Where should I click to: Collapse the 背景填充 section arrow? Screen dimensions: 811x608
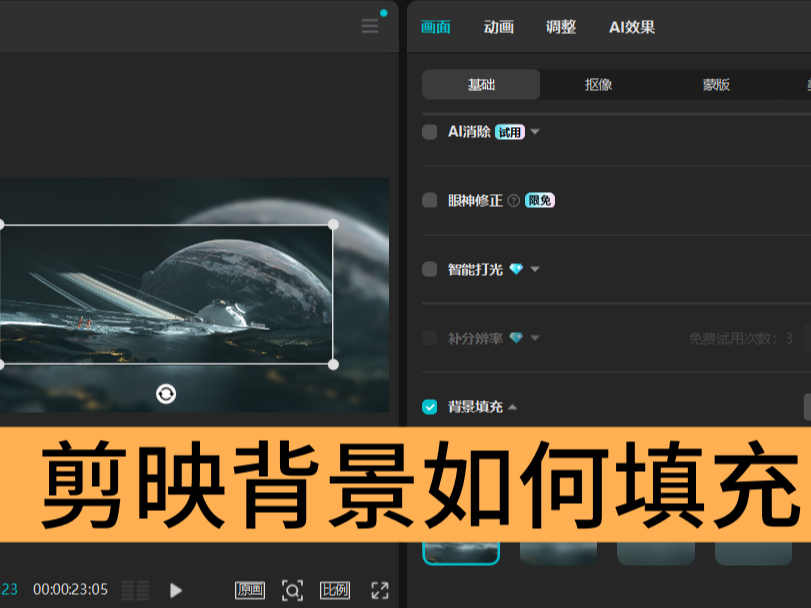coord(513,407)
